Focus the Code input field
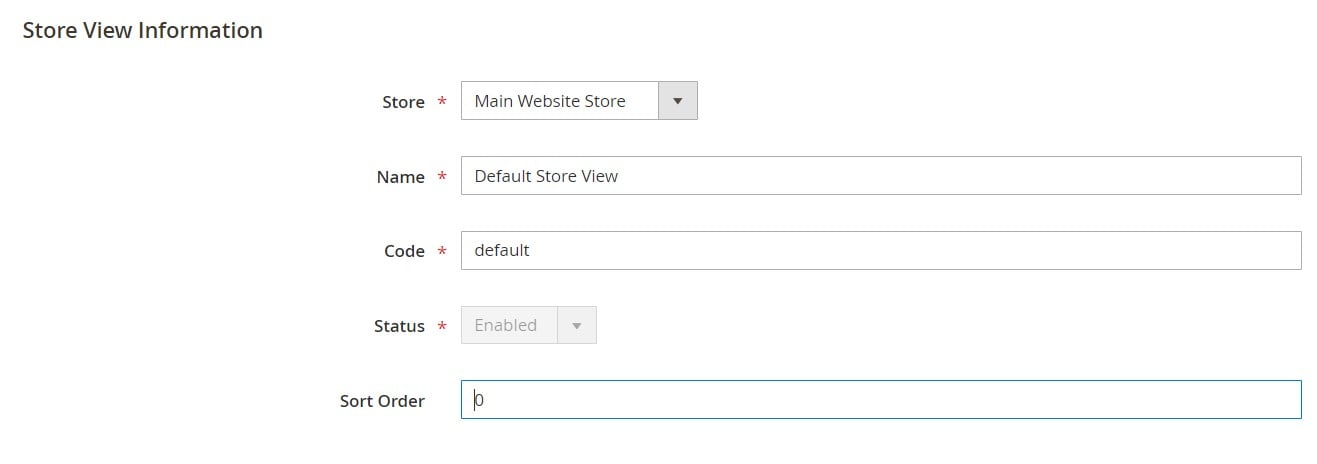 point(881,251)
